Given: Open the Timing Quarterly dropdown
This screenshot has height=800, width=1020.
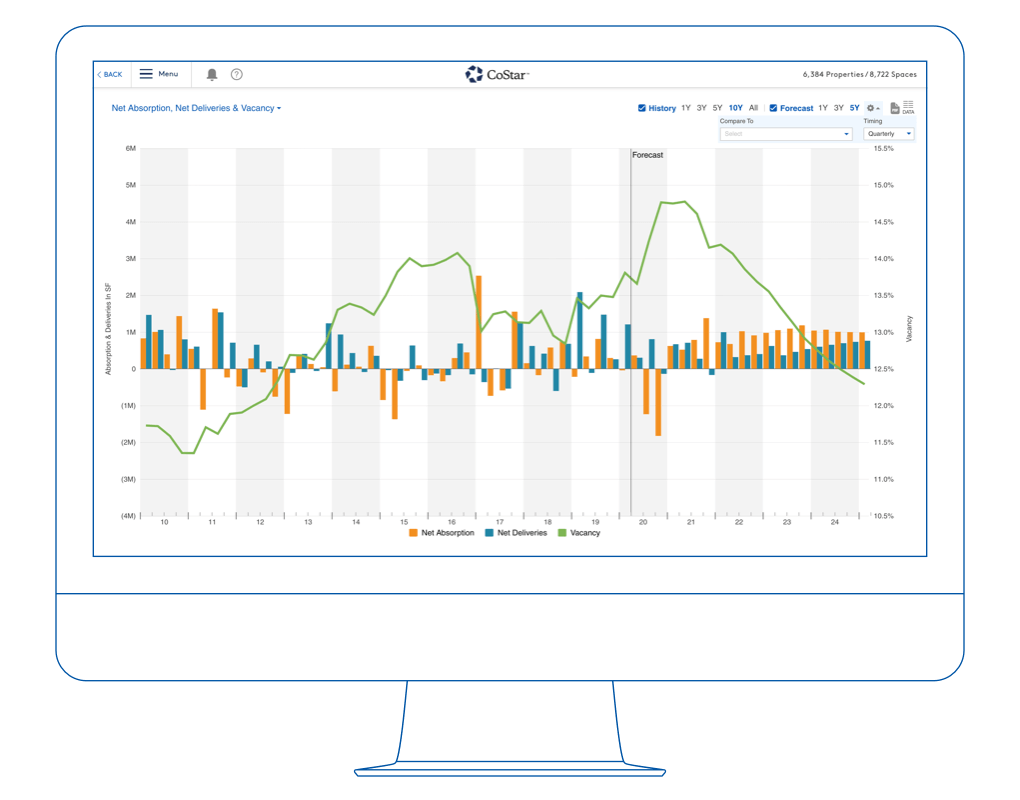Looking at the screenshot, I should [889, 134].
